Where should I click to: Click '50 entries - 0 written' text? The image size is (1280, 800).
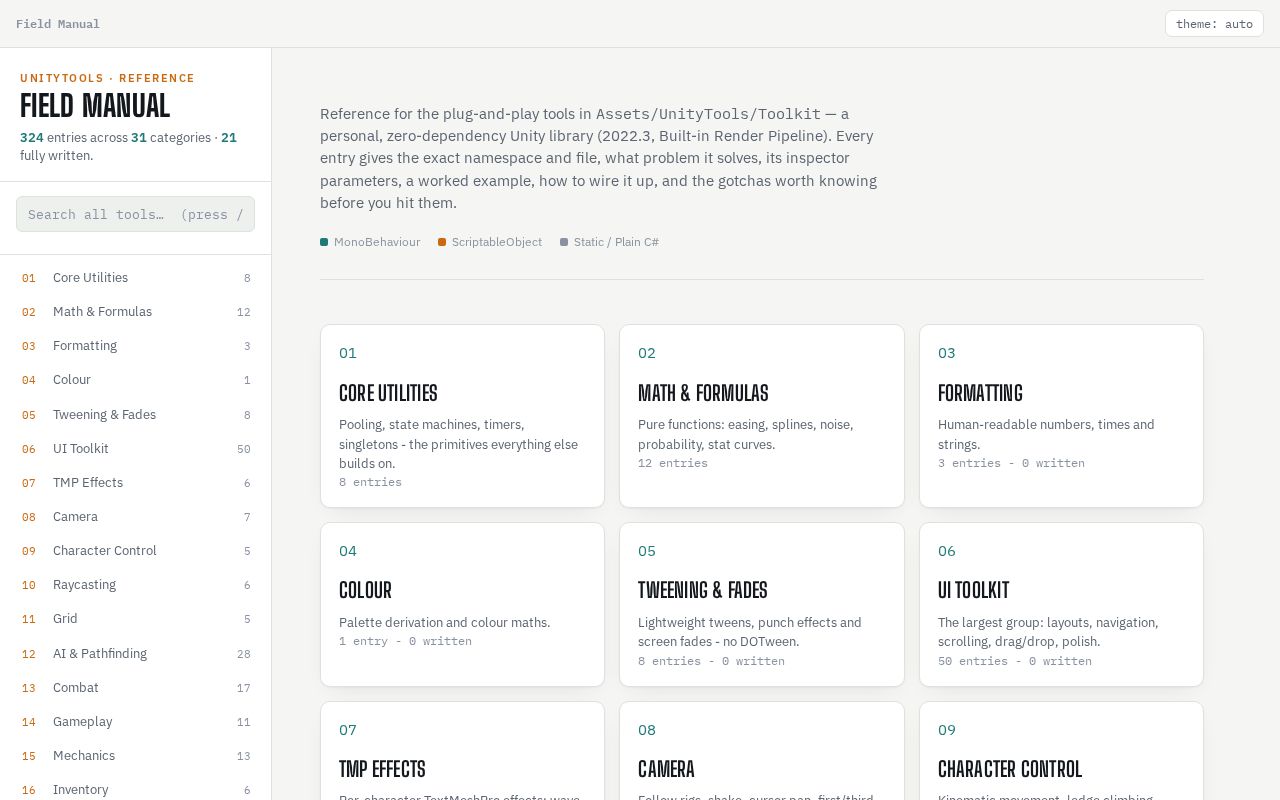point(1015,661)
